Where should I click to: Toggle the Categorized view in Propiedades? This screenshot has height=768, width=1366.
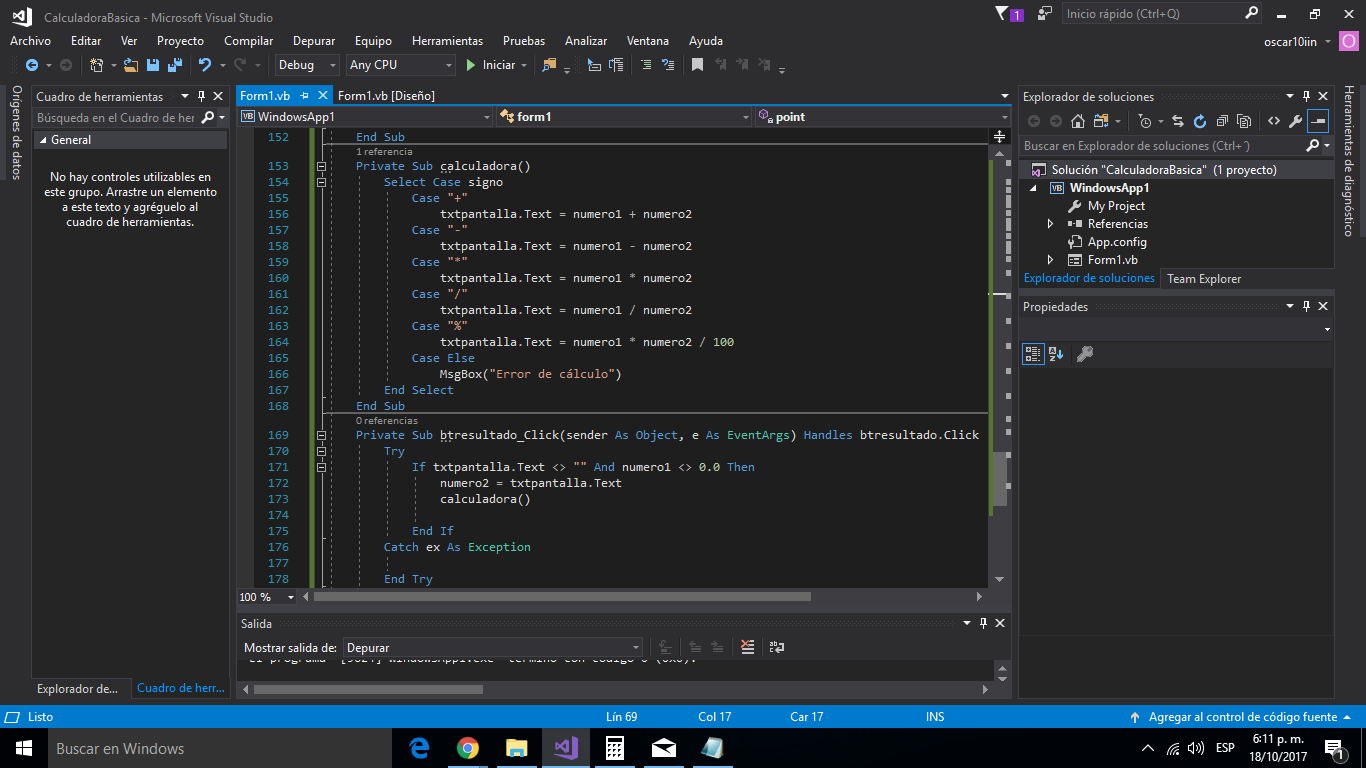[1032, 354]
